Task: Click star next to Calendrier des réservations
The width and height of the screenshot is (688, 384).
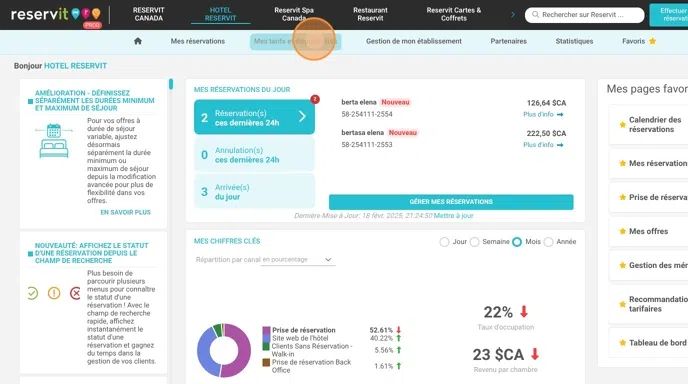Action: click(622, 125)
